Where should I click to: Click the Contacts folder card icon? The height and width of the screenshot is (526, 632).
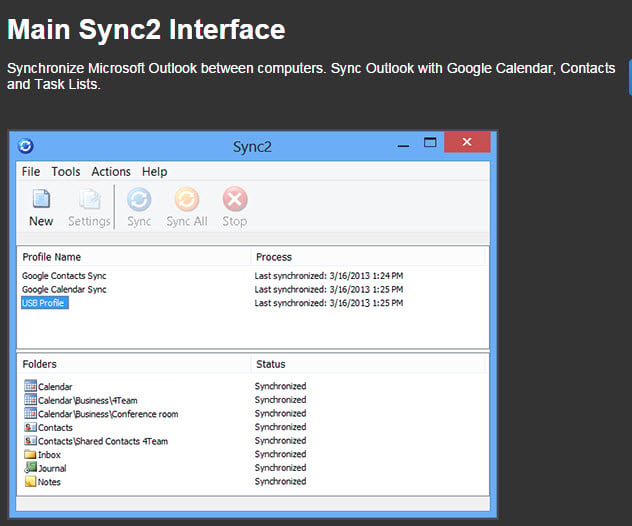30,427
